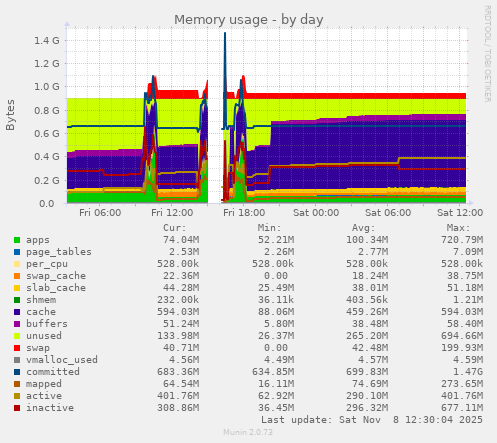Image resolution: width=497 pixels, height=443 pixels.
Task: Click the yellow slab_cache legend swatch
Action: pos(17,288)
